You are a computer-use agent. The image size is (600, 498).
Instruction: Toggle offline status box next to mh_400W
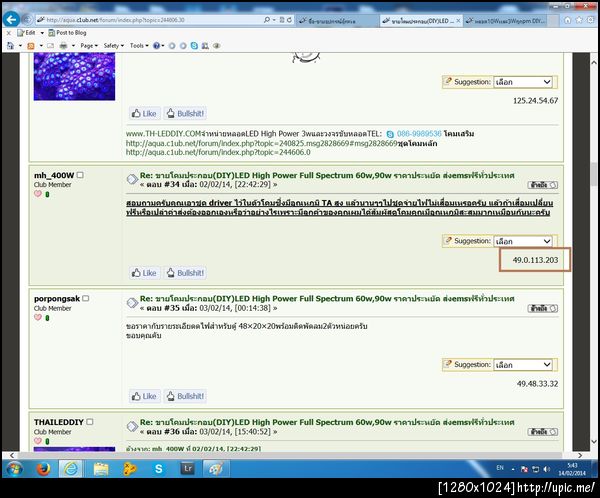(80, 175)
